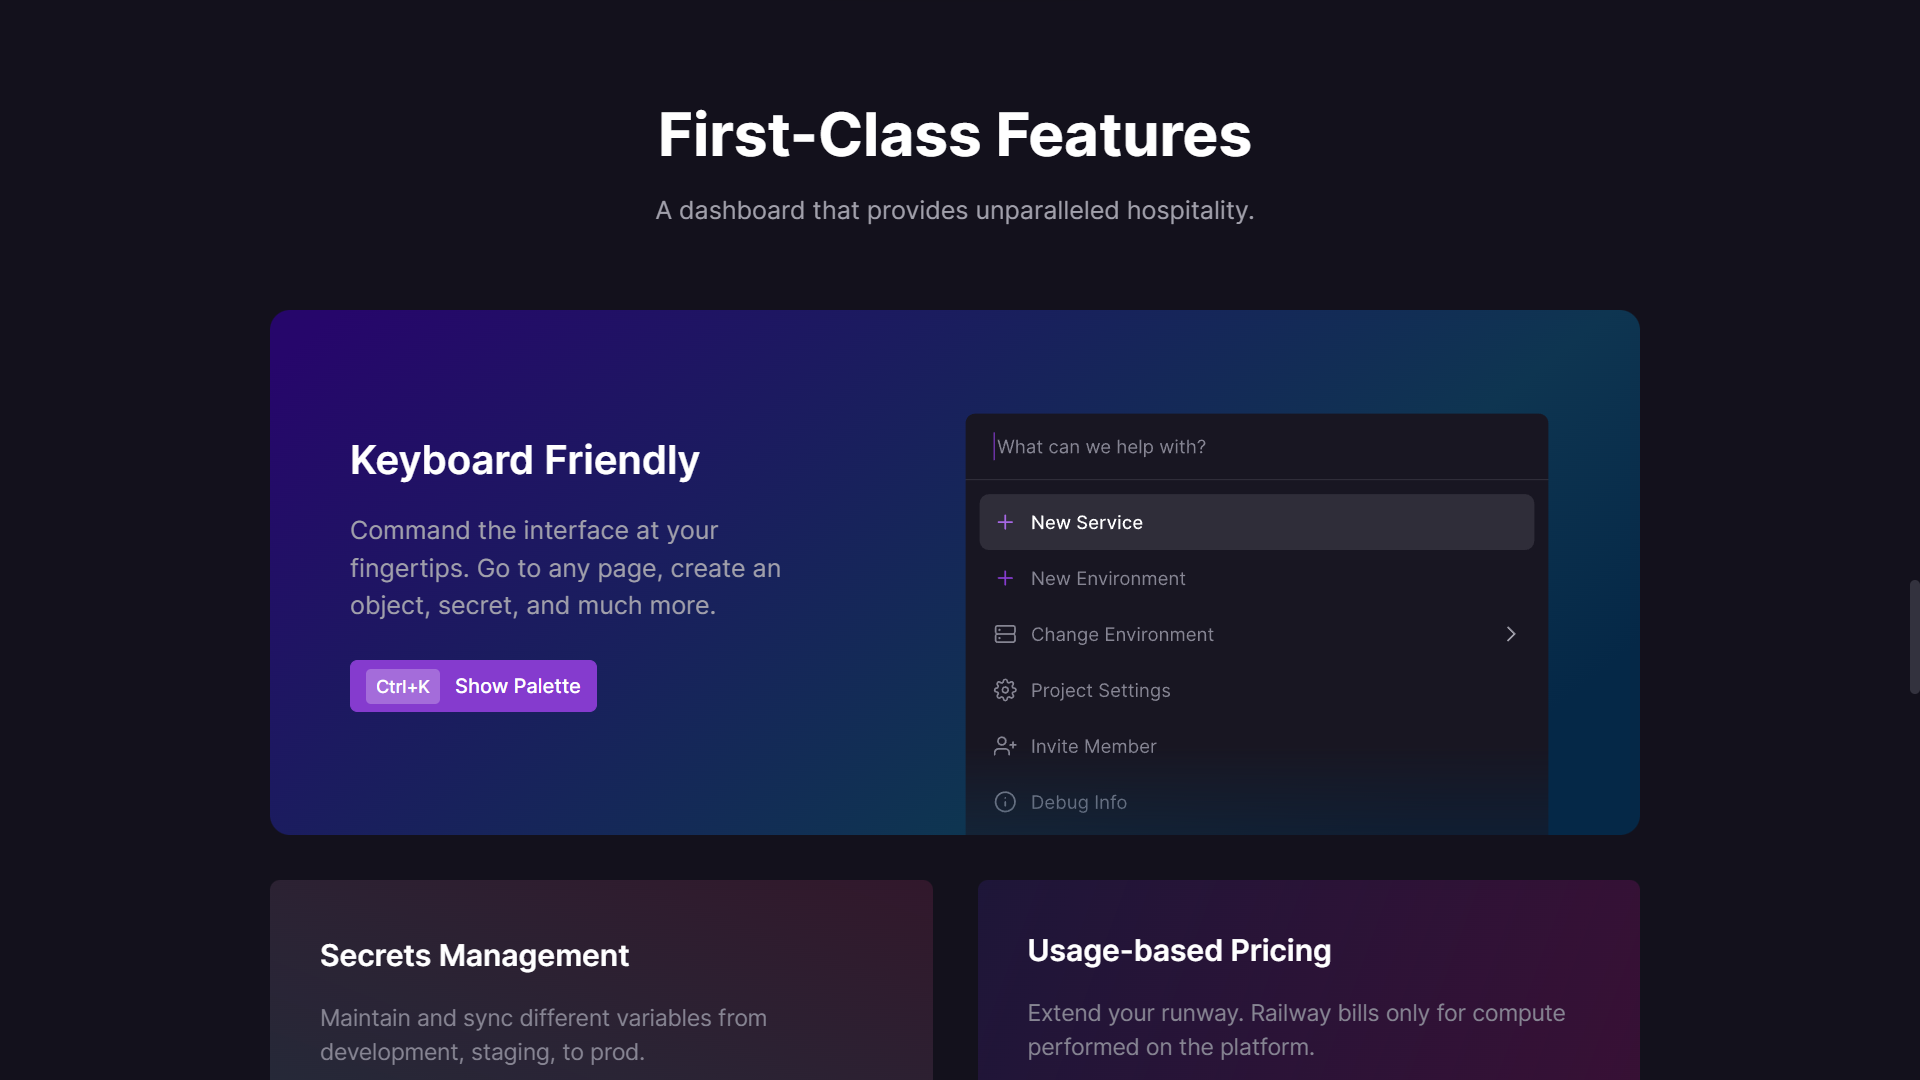1920x1080 pixels.
Task: Click the plus icon beside New Environment
Action: 1005,578
